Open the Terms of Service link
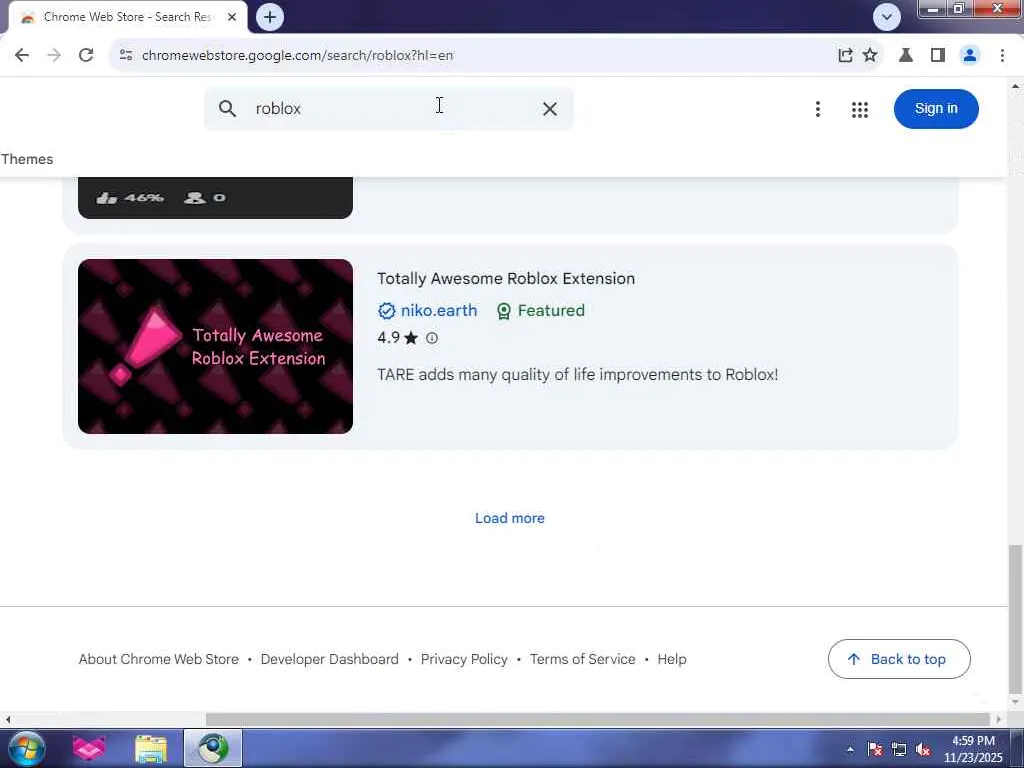The height and width of the screenshot is (768, 1024). click(x=582, y=659)
